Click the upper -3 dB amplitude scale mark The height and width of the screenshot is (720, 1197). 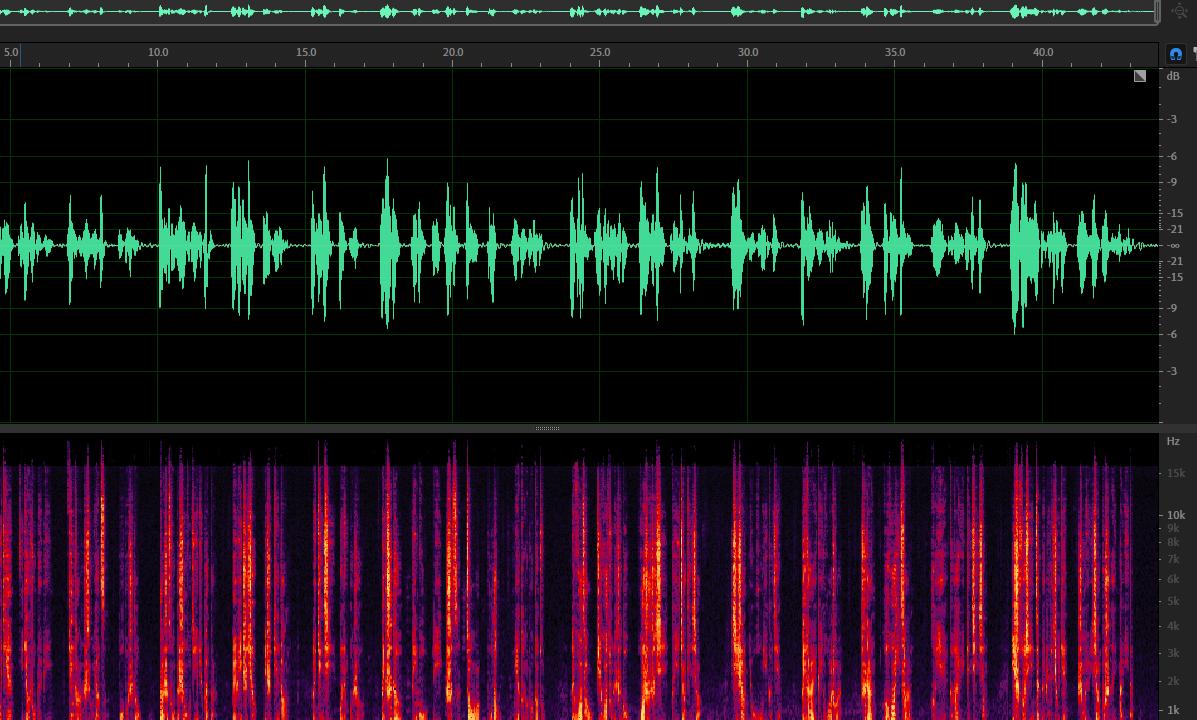[x=1173, y=119]
